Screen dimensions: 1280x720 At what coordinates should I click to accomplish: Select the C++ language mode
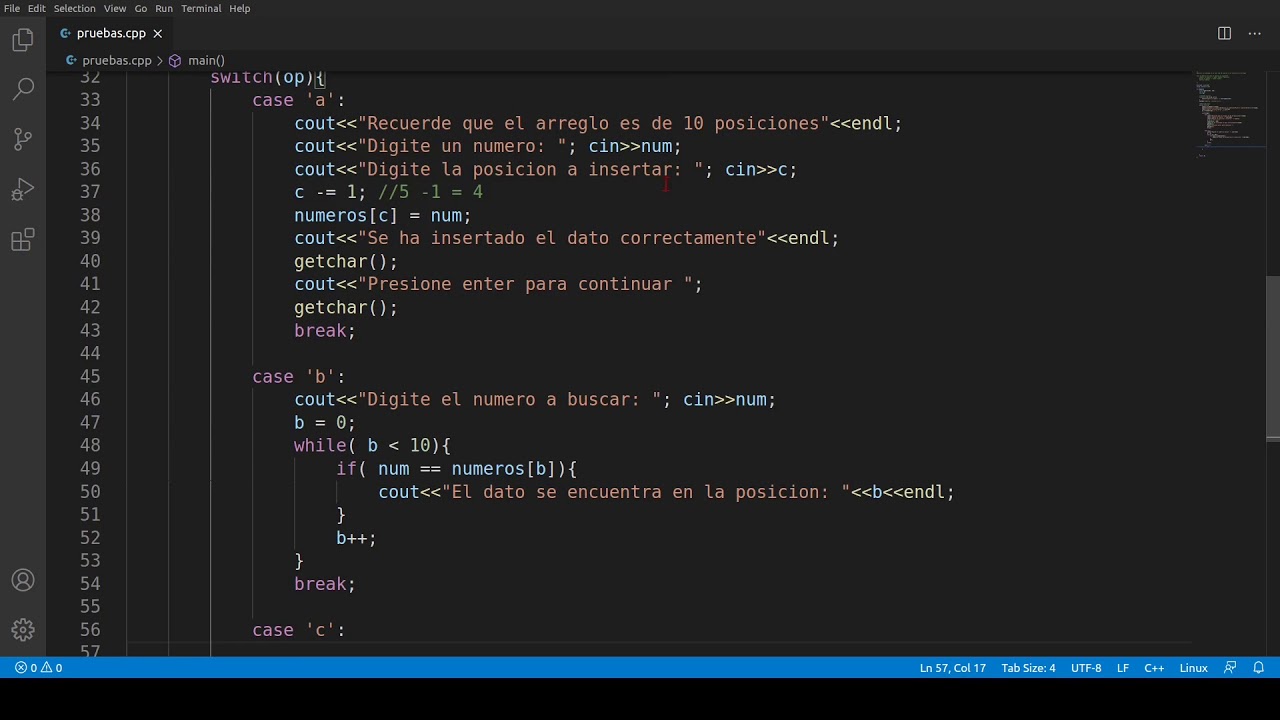[1154, 668]
